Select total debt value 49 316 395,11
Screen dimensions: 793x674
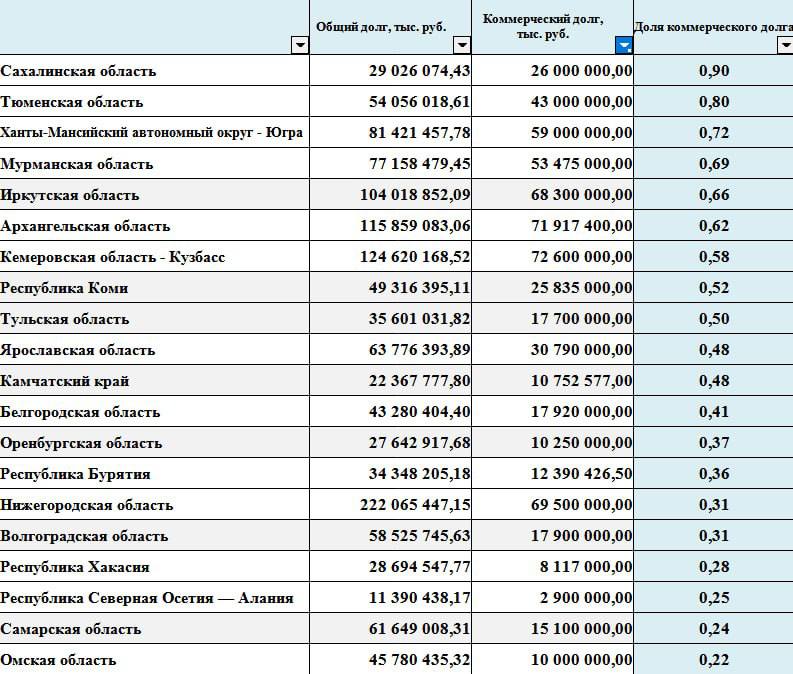(x=390, y=288)
